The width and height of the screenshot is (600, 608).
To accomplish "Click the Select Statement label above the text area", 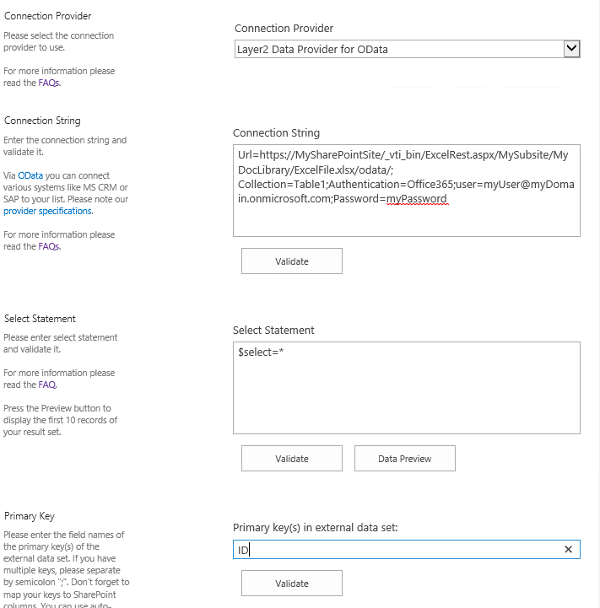I will pos(273,330).
